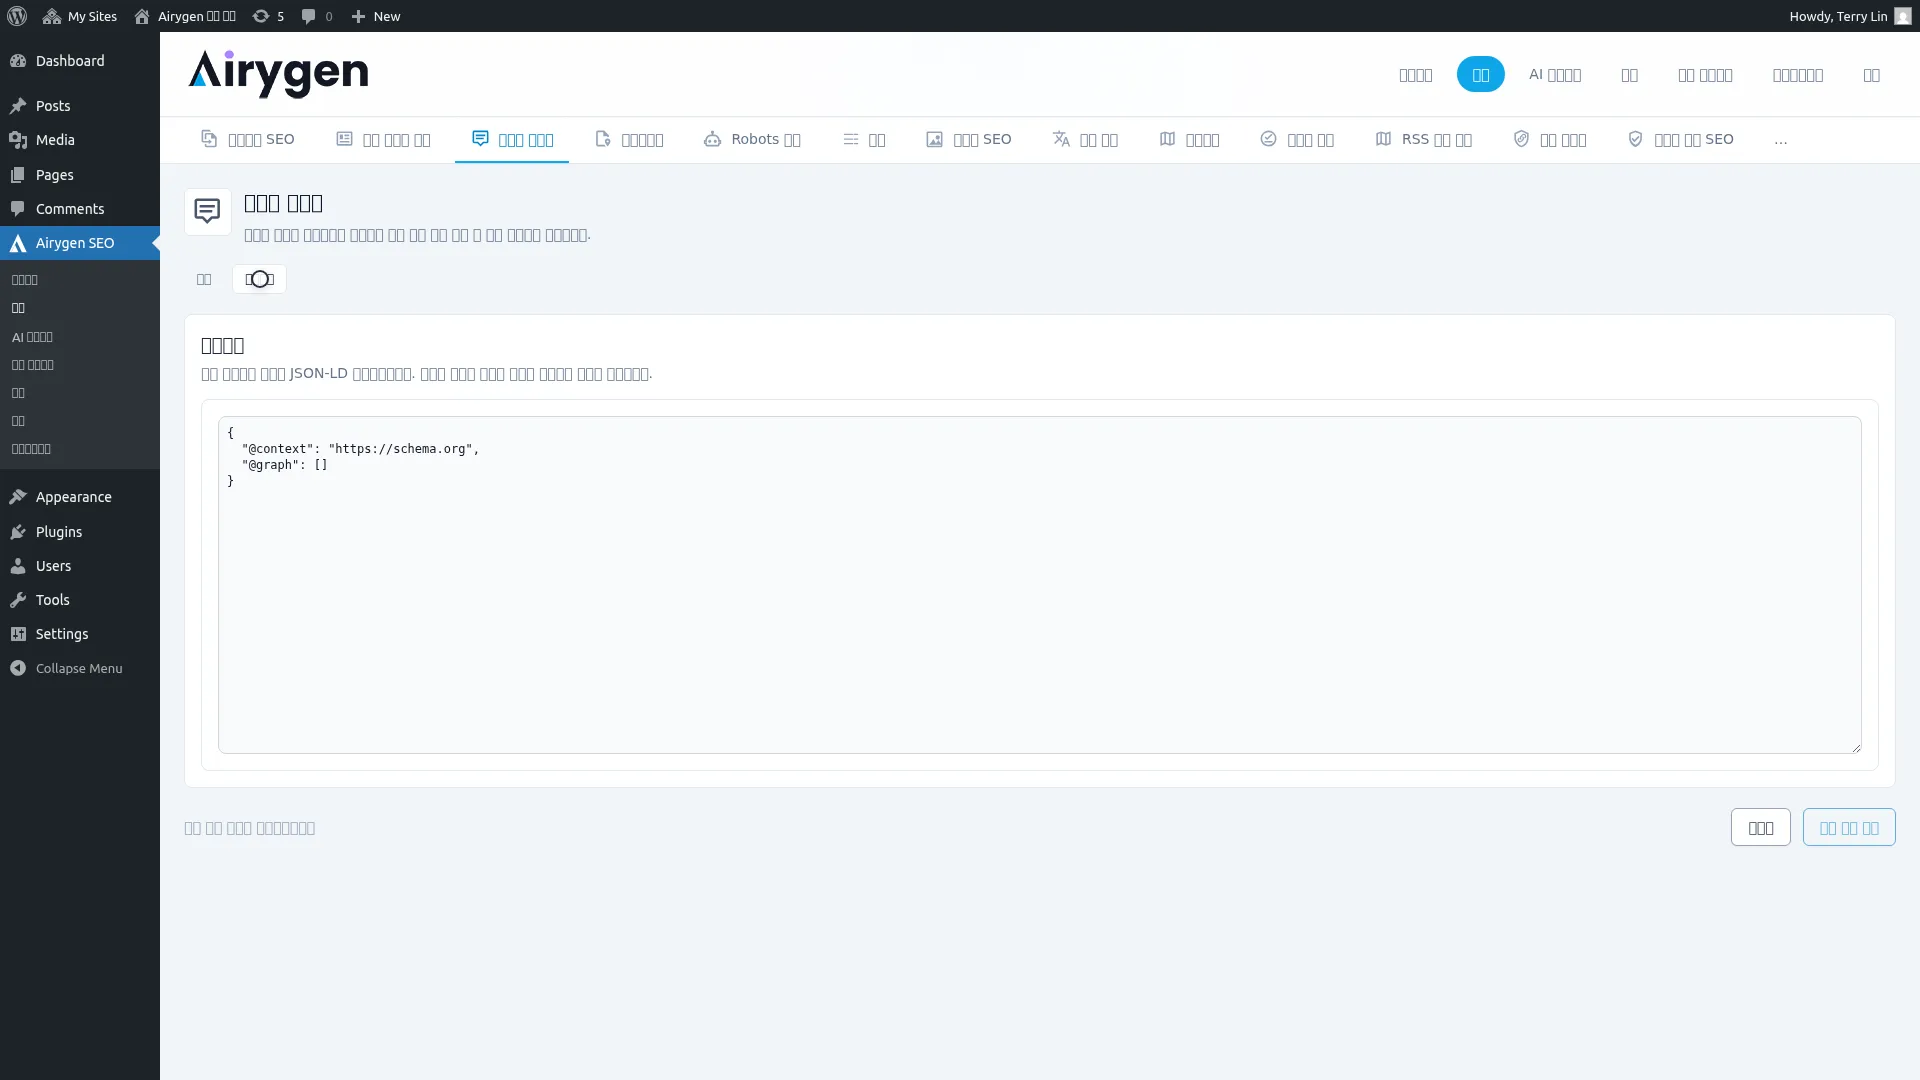
Task: Click the textarea resize handle
Action: pyautogui.click(x=1855, y=747)
